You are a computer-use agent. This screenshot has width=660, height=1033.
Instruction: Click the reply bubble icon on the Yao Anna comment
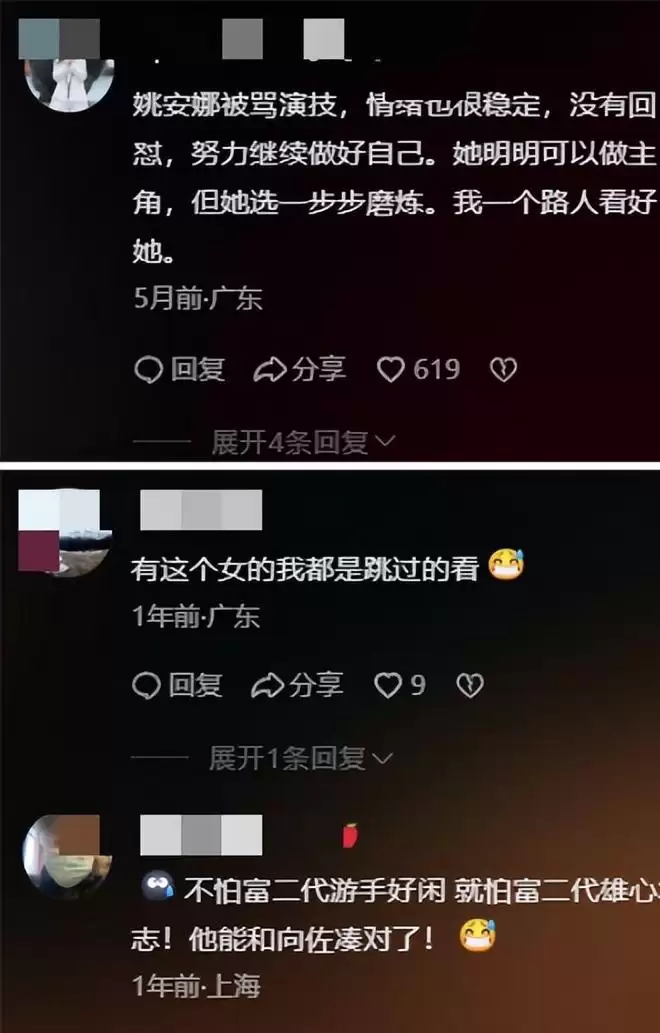pyautogui.click(x=148, y=370)
